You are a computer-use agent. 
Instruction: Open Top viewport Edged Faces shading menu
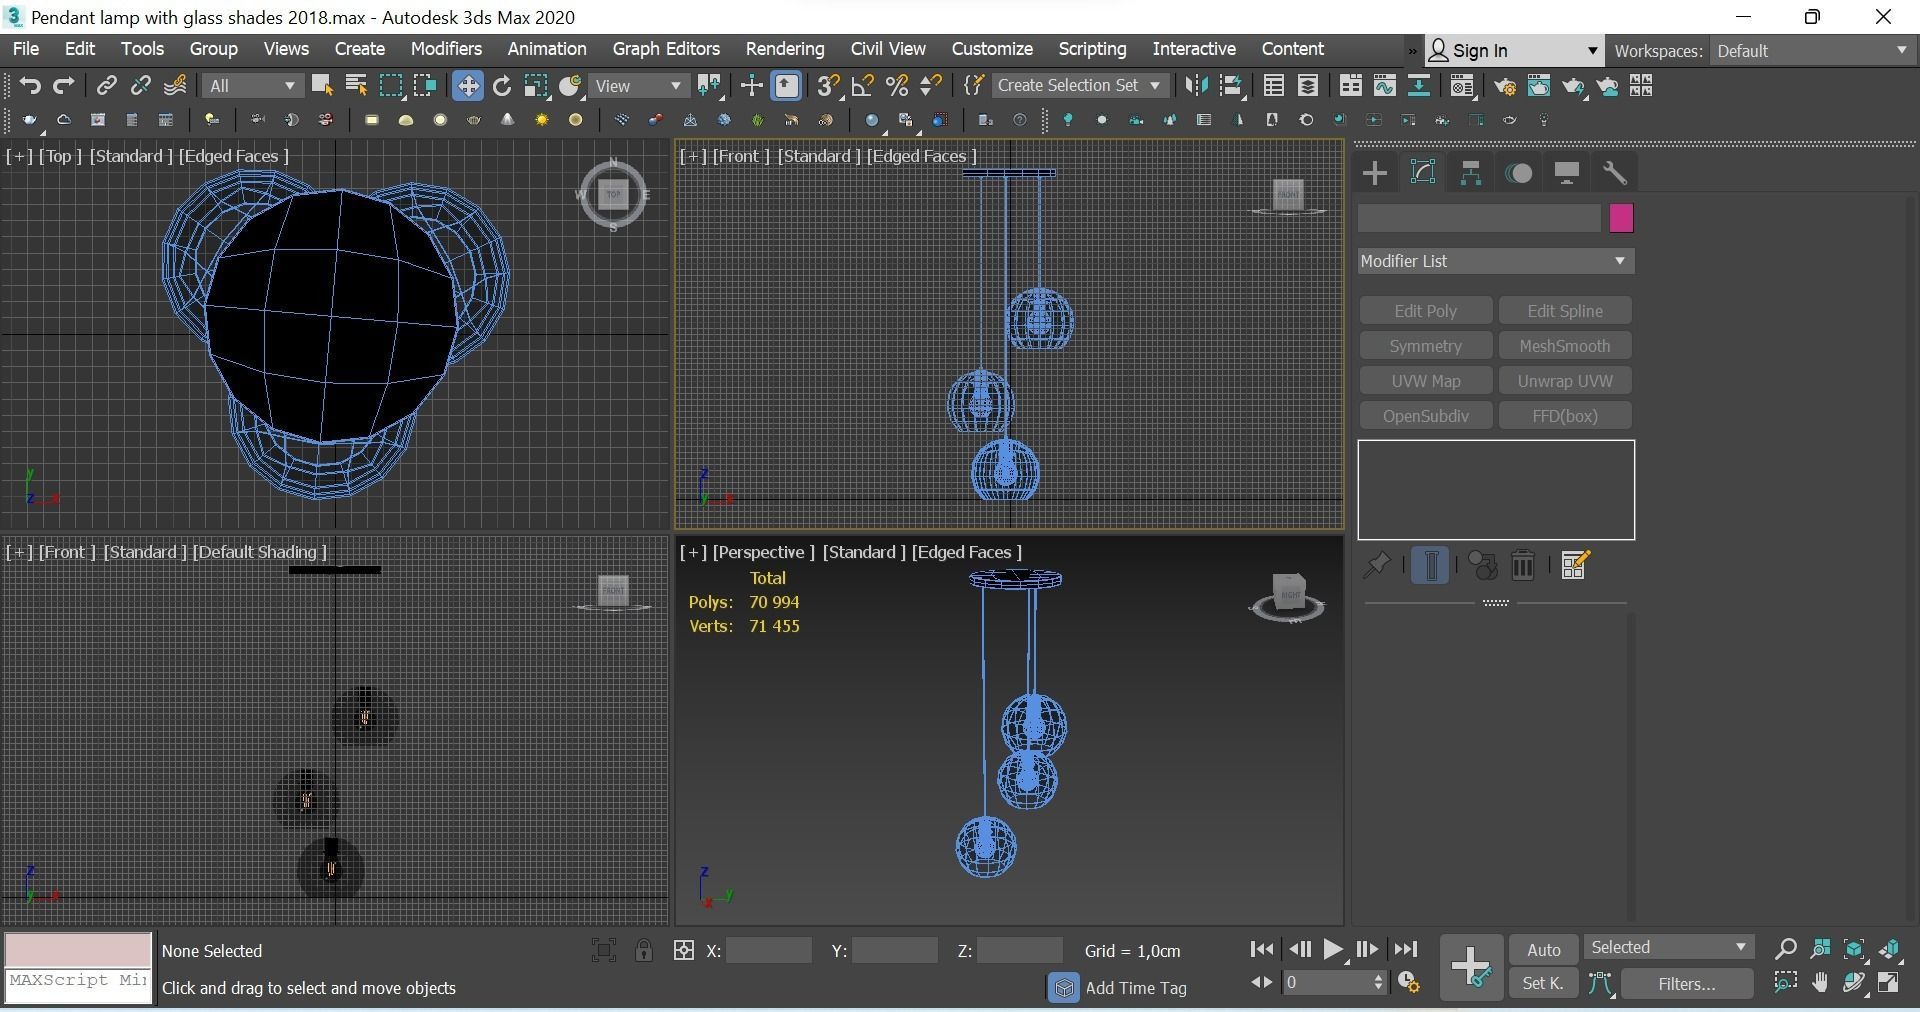233,156
